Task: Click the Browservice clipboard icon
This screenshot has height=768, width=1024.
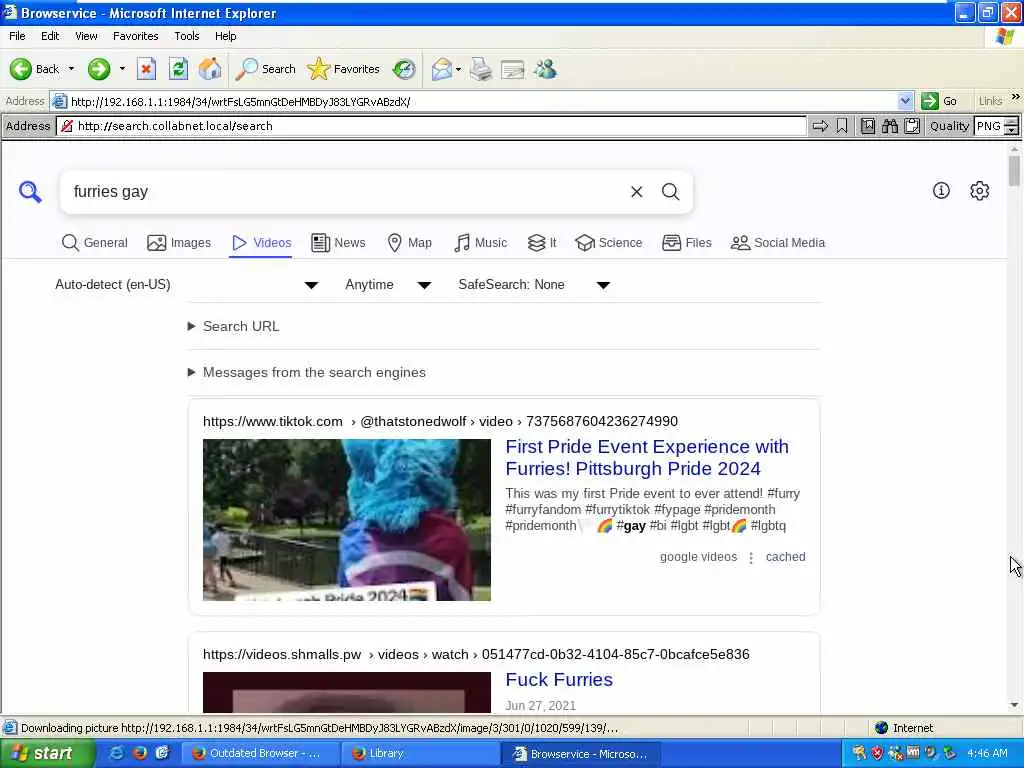Action: (912, 126)
